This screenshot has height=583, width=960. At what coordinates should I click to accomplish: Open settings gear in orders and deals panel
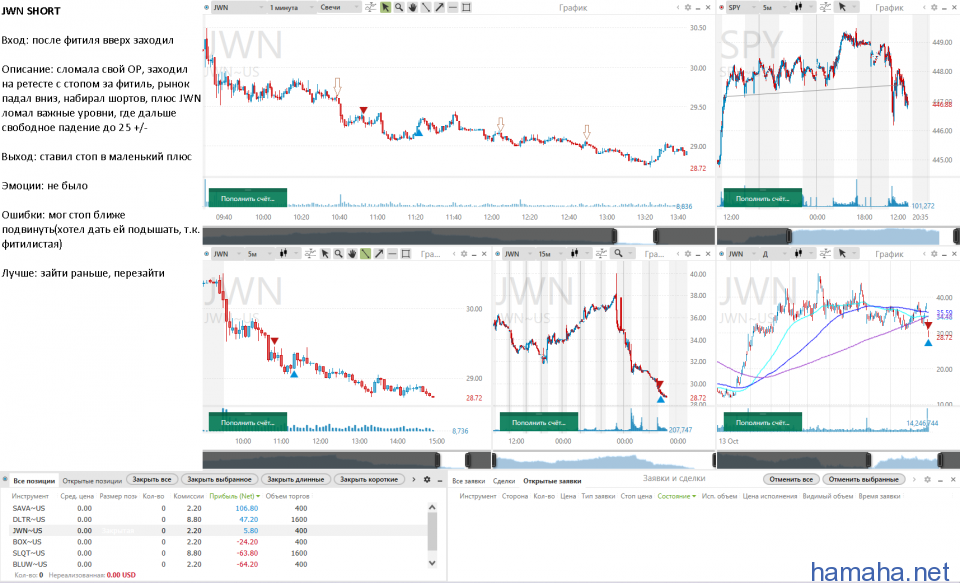(927, 480)
